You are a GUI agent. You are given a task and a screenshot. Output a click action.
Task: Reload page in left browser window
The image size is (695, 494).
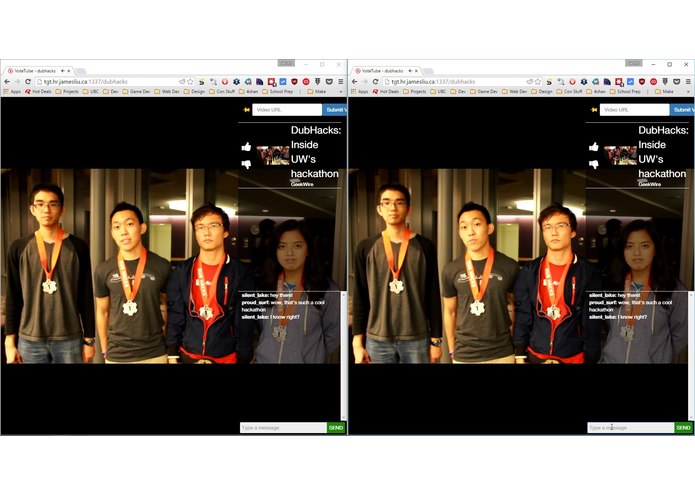(x=27, y=82)
